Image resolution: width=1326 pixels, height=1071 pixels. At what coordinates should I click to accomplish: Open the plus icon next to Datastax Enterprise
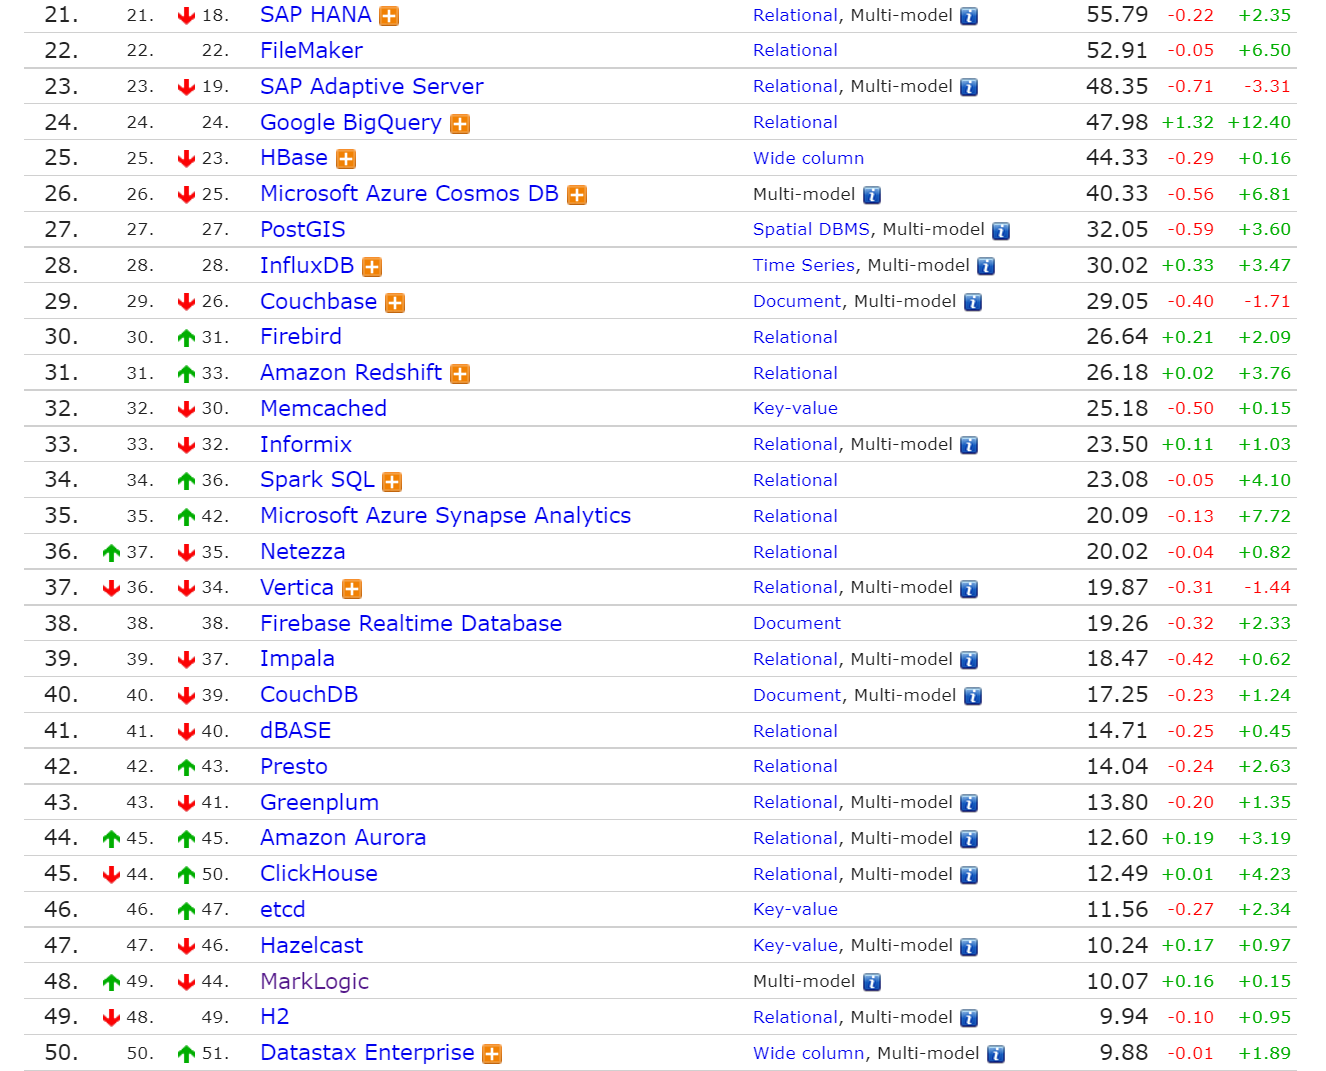point(492,1054)
